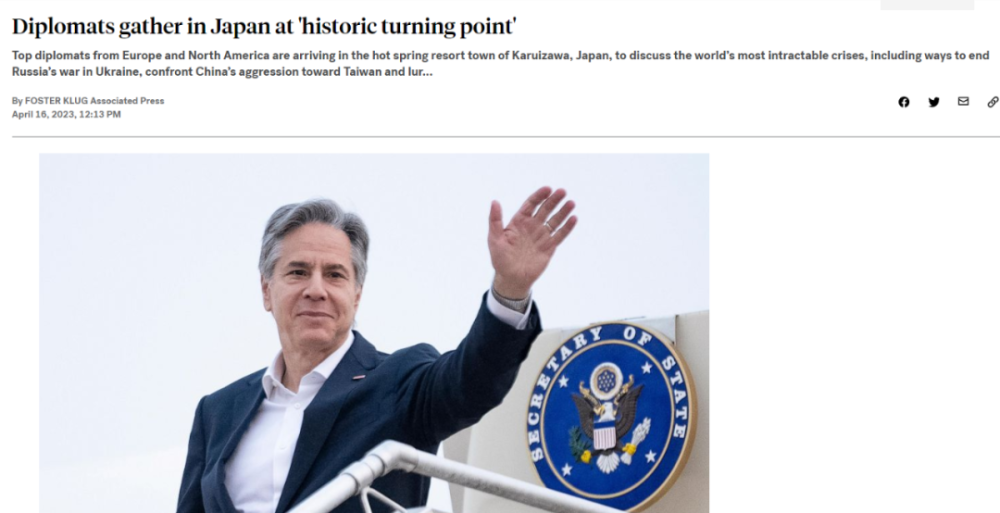Viewport: 1000px width, 513px height.
Task: Open the main article photo
Action: coord(374,332)
